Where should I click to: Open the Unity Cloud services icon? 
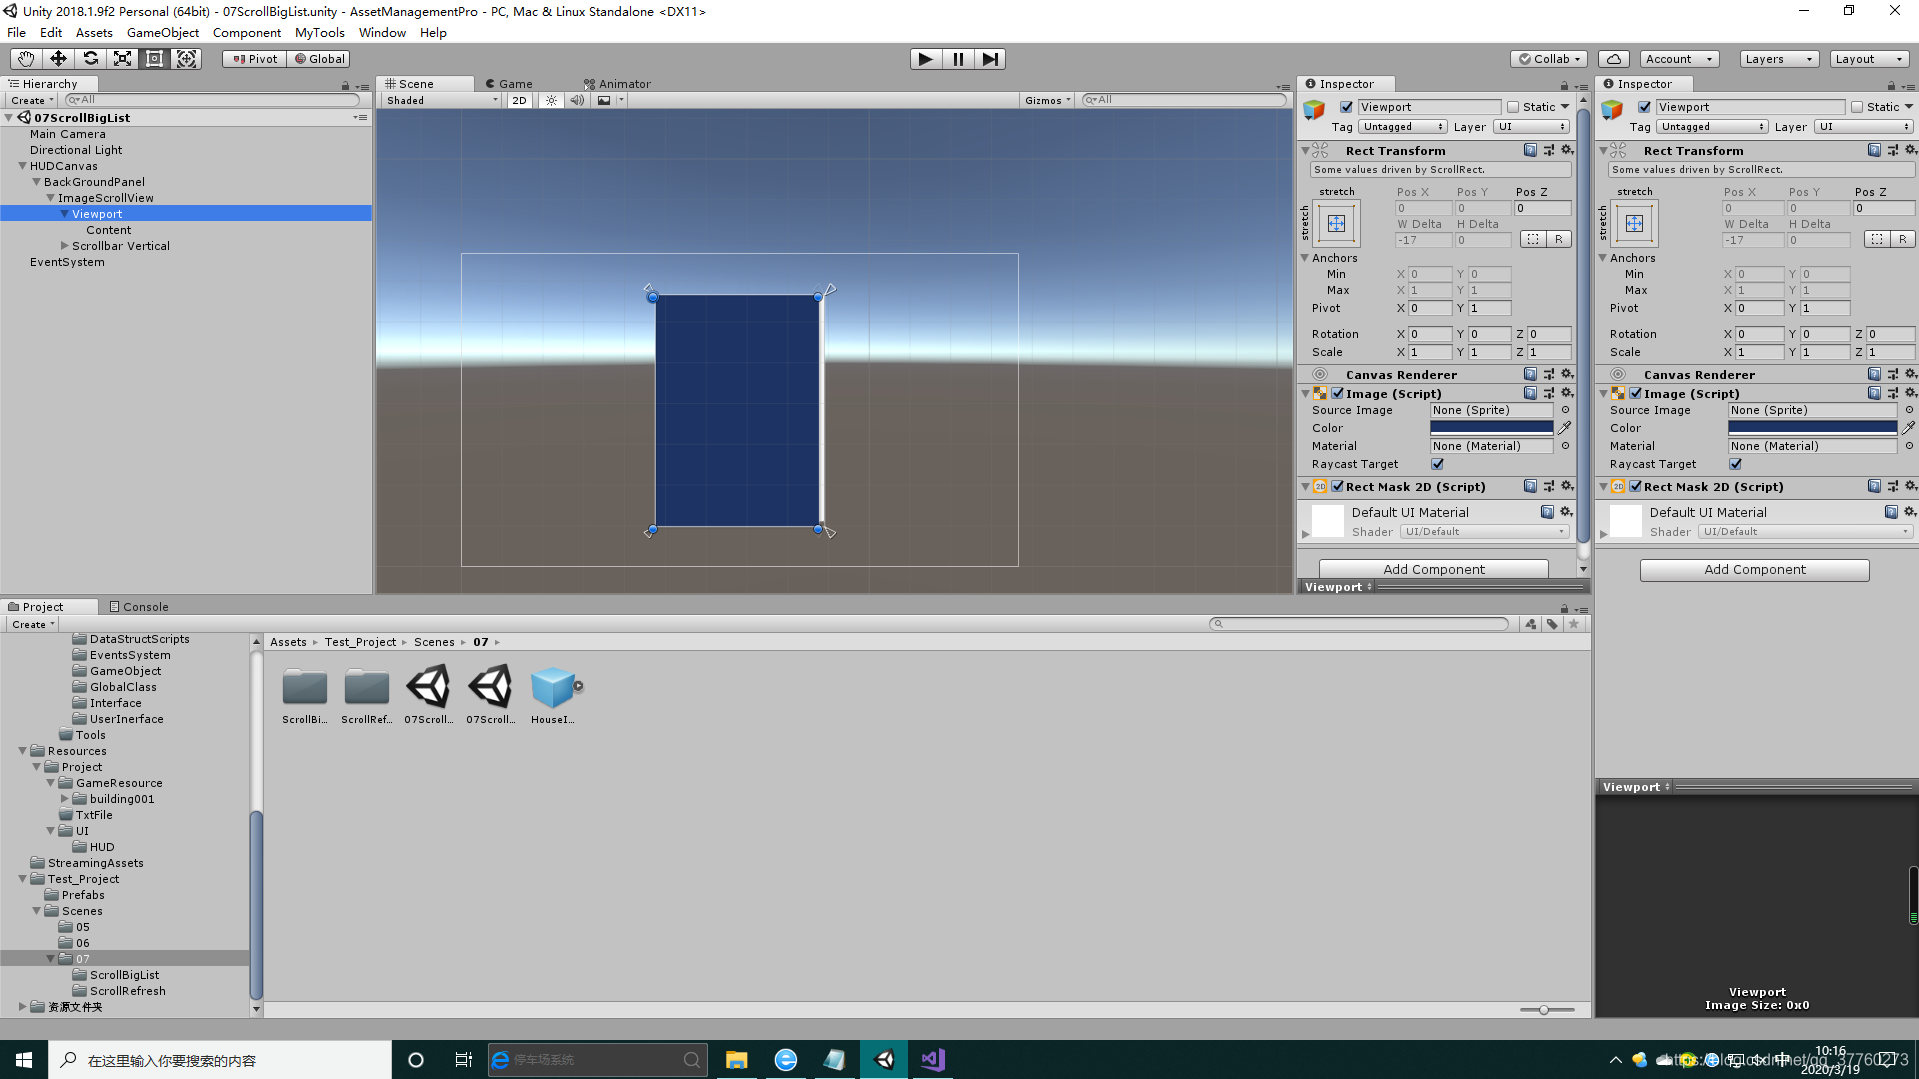(1613, 58)
